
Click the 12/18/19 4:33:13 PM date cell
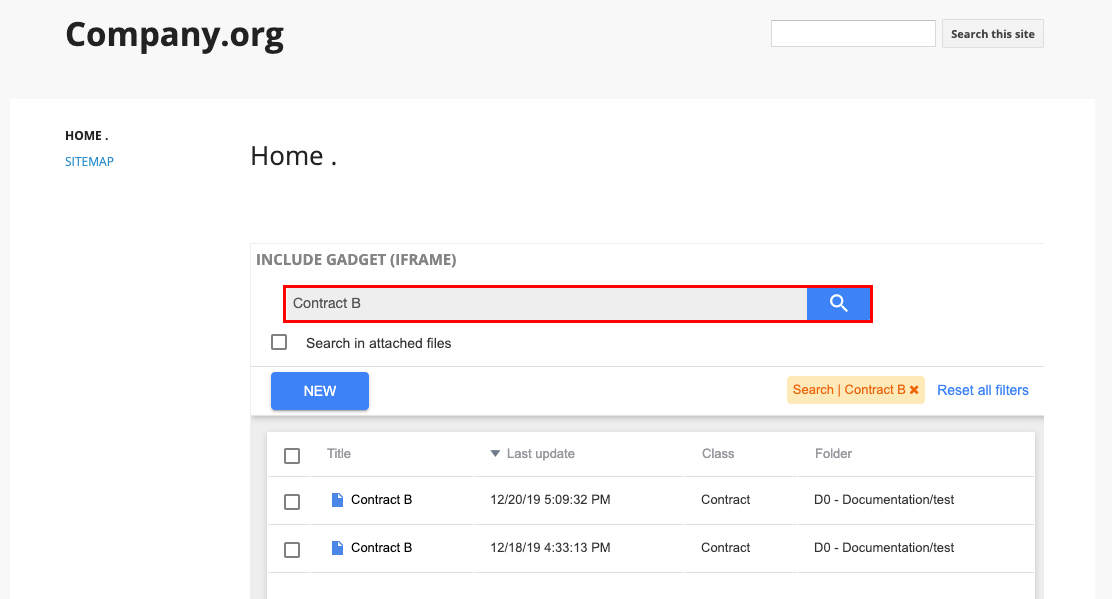[550, 548]
